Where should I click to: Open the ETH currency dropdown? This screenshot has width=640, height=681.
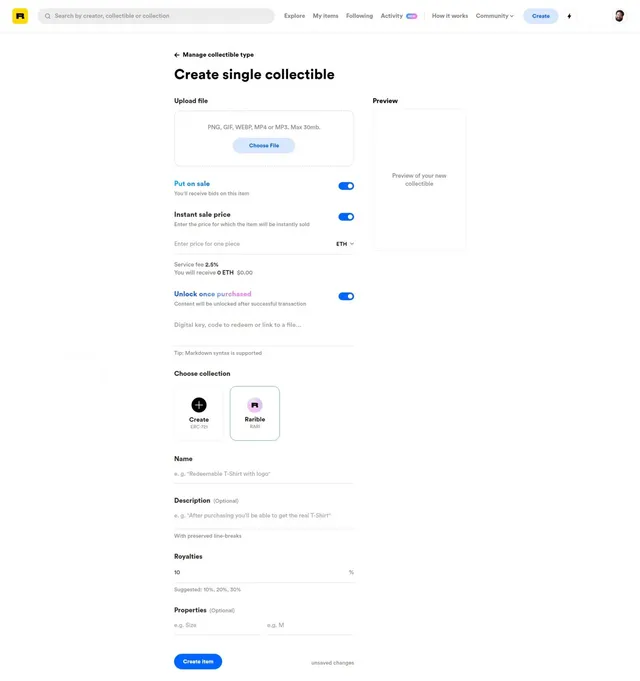[345, 244]
